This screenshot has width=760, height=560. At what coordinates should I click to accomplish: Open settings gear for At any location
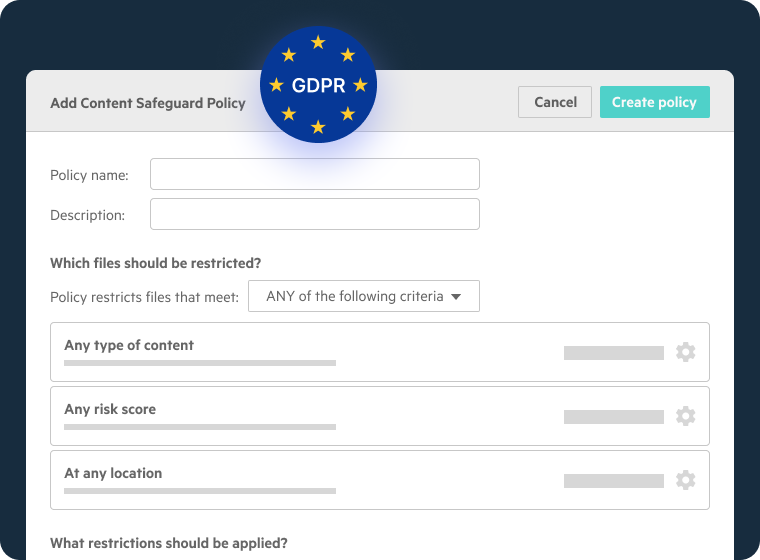click(685, 480)
